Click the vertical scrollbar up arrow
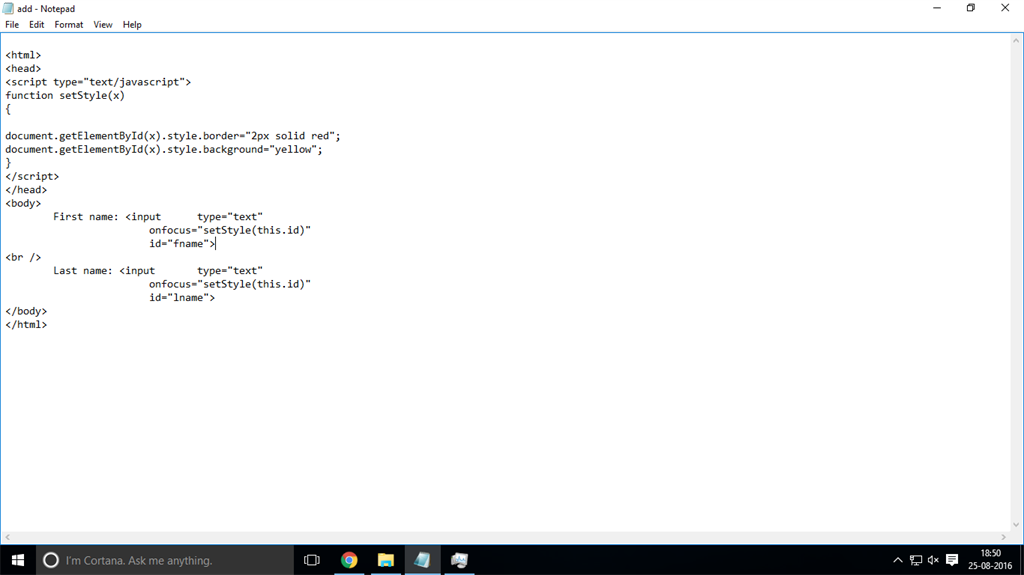 tap(1016, 41)
